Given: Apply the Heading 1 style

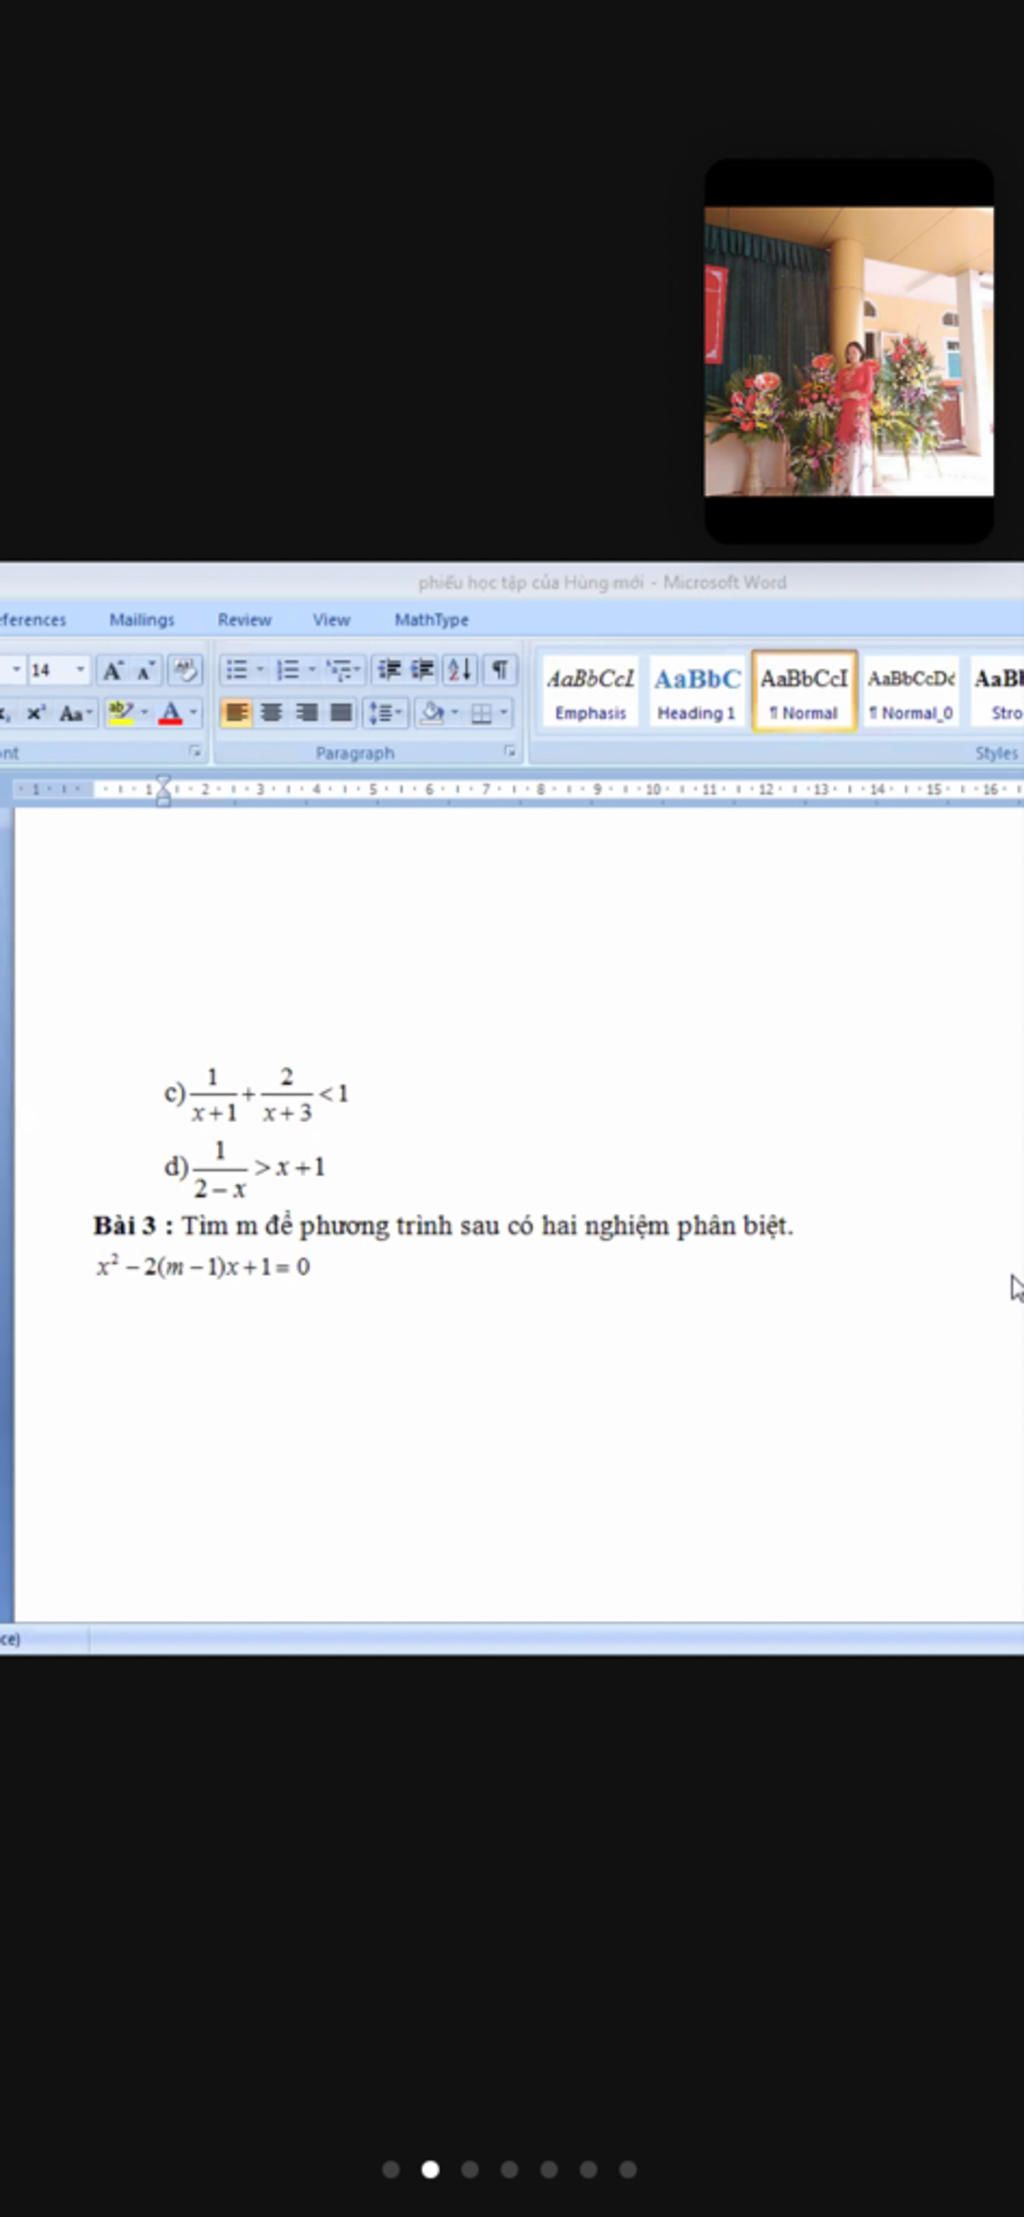Looking at the screenshot, I should (697, 692).
